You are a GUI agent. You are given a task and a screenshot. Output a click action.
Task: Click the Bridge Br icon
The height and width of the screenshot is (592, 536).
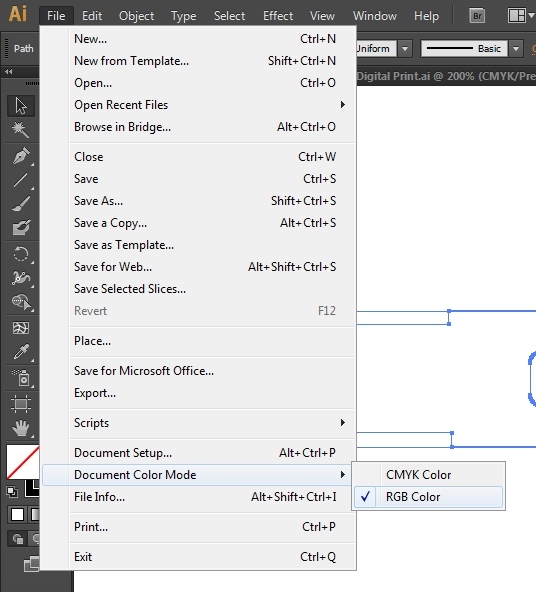pyautogui.click(x=477, y=16)
